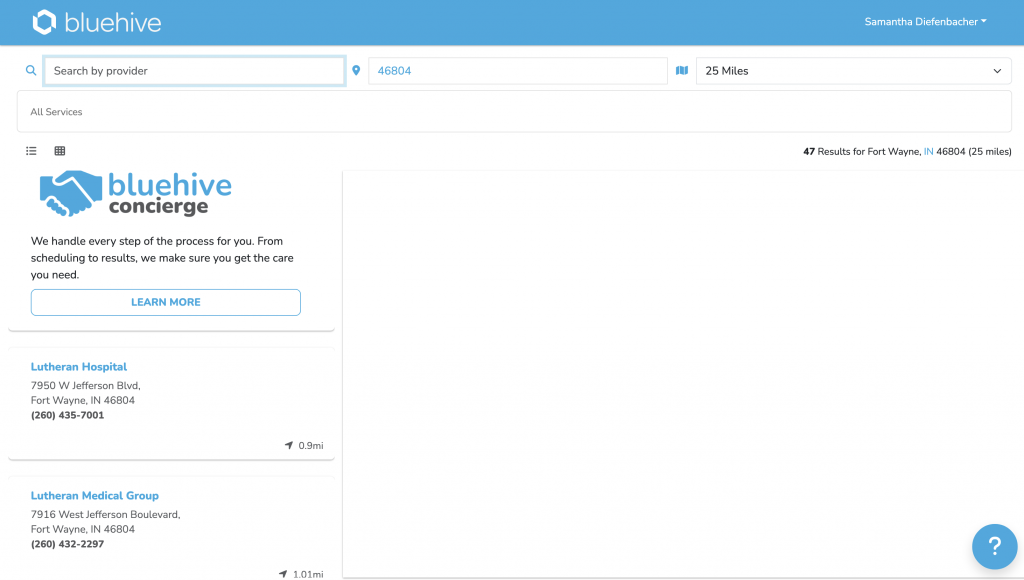This screenshot has height=580, width=1024.
Task: Open the All Services filter box
Action: click(514, 112)
